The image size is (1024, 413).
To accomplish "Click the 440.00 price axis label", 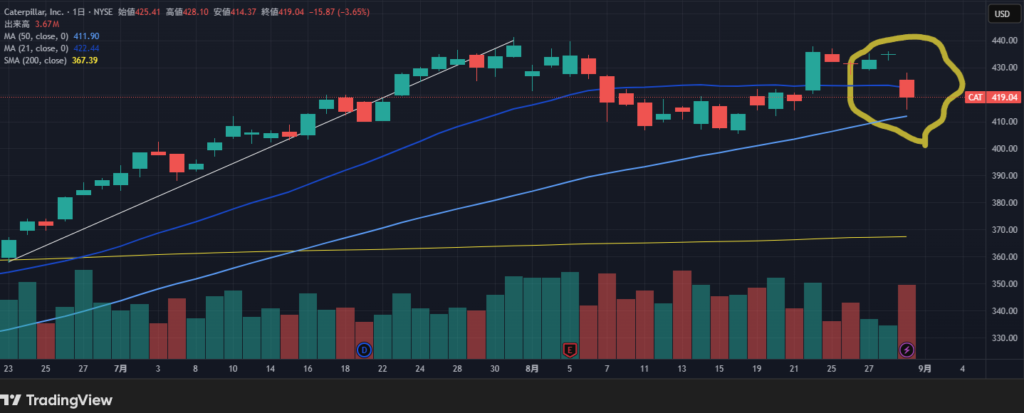I will coord(1004,41).
